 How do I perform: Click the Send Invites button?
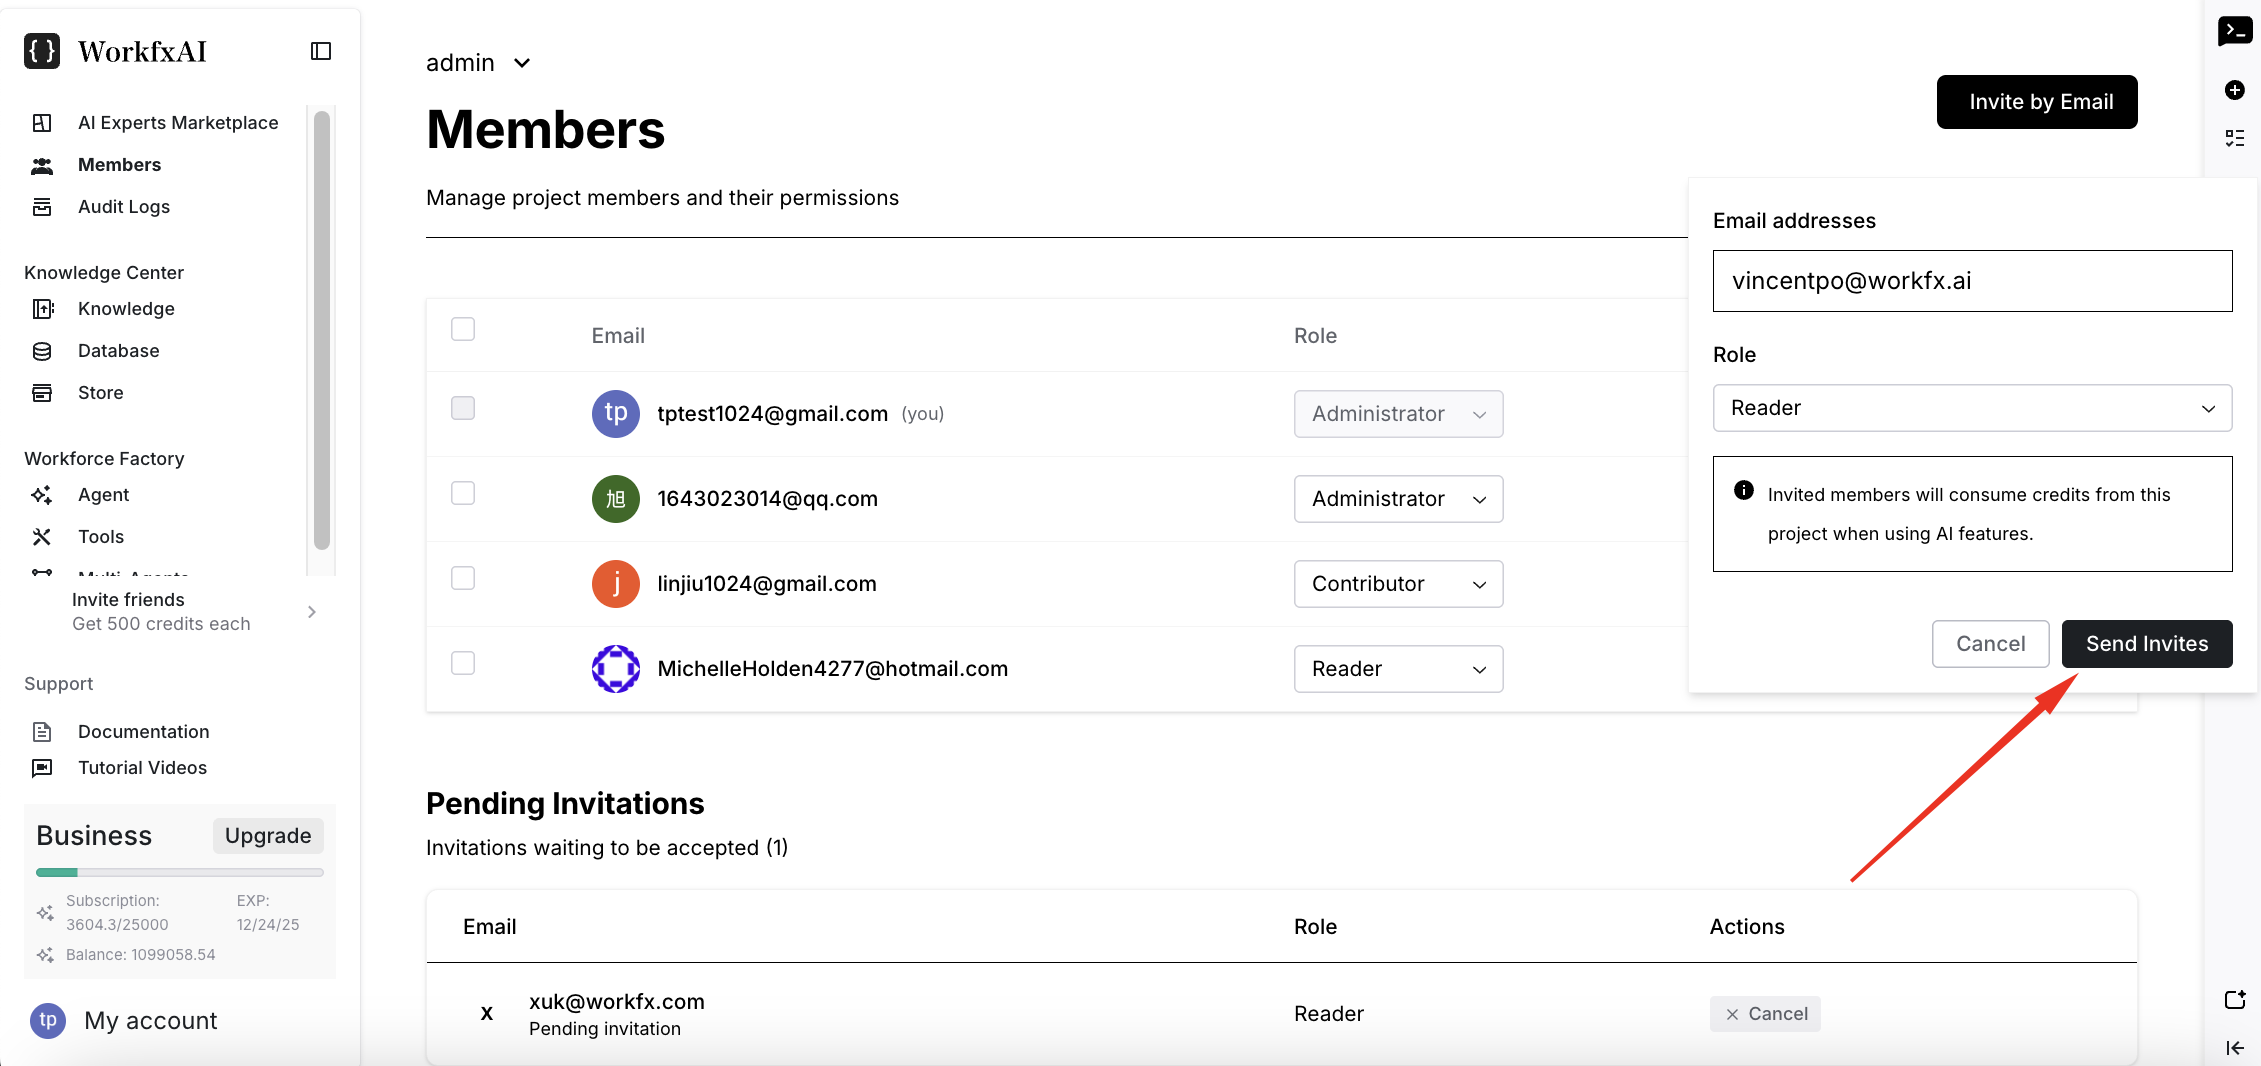(2146, 644)
